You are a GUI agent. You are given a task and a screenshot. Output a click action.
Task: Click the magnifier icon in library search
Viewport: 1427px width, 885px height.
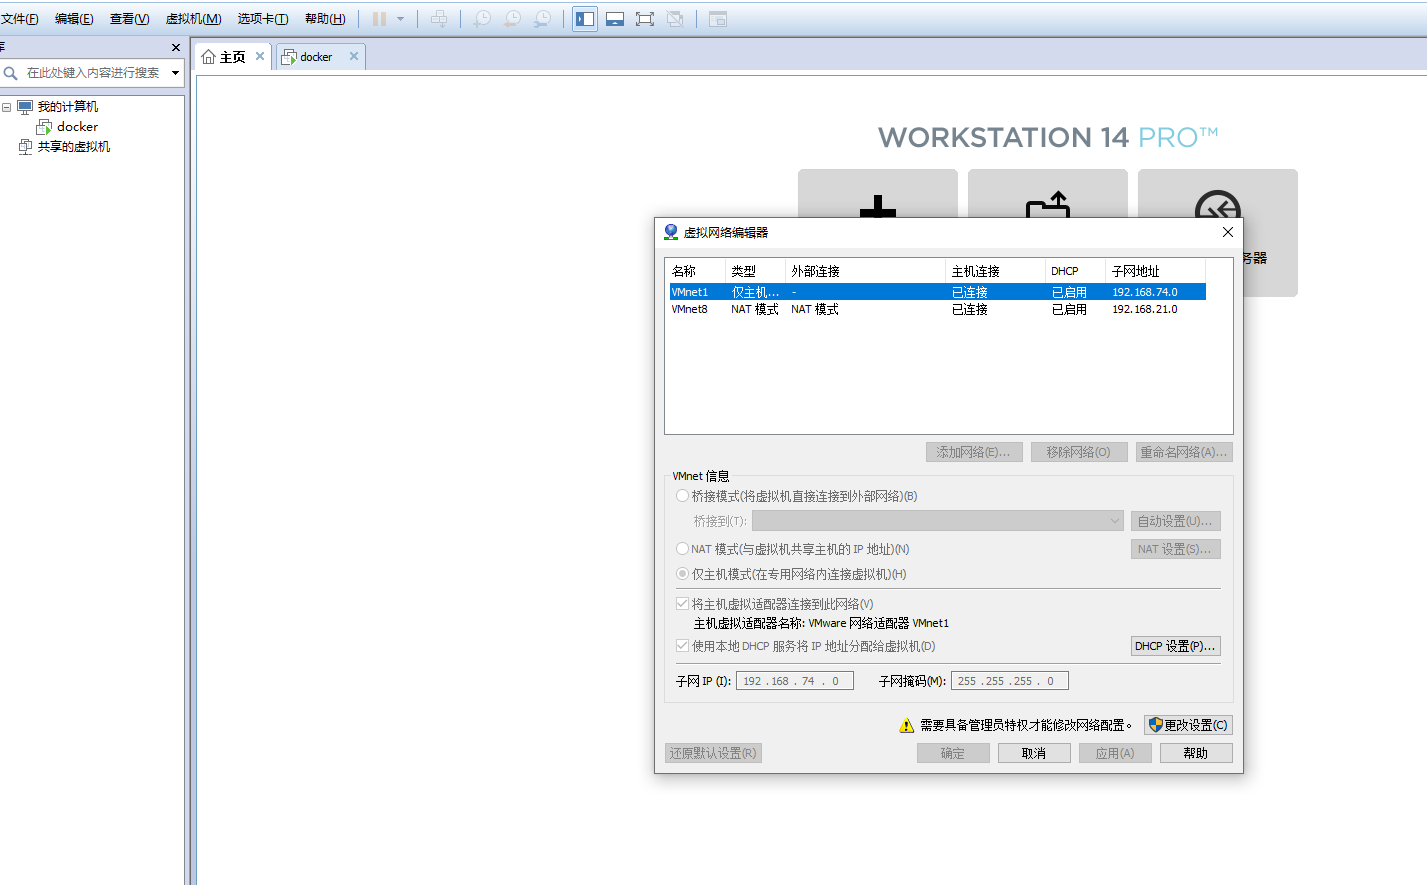tap(10, 73)
